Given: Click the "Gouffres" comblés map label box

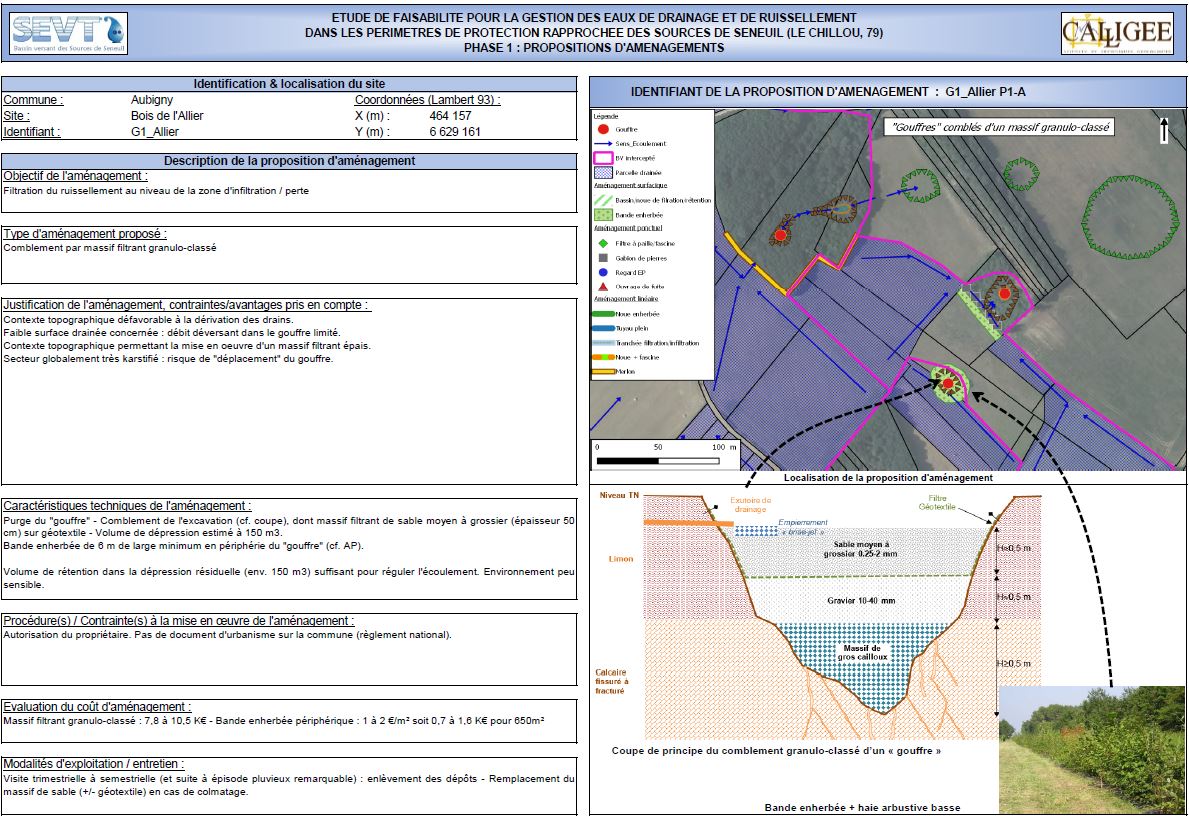Looking at the screenshot, I should 998,127.
